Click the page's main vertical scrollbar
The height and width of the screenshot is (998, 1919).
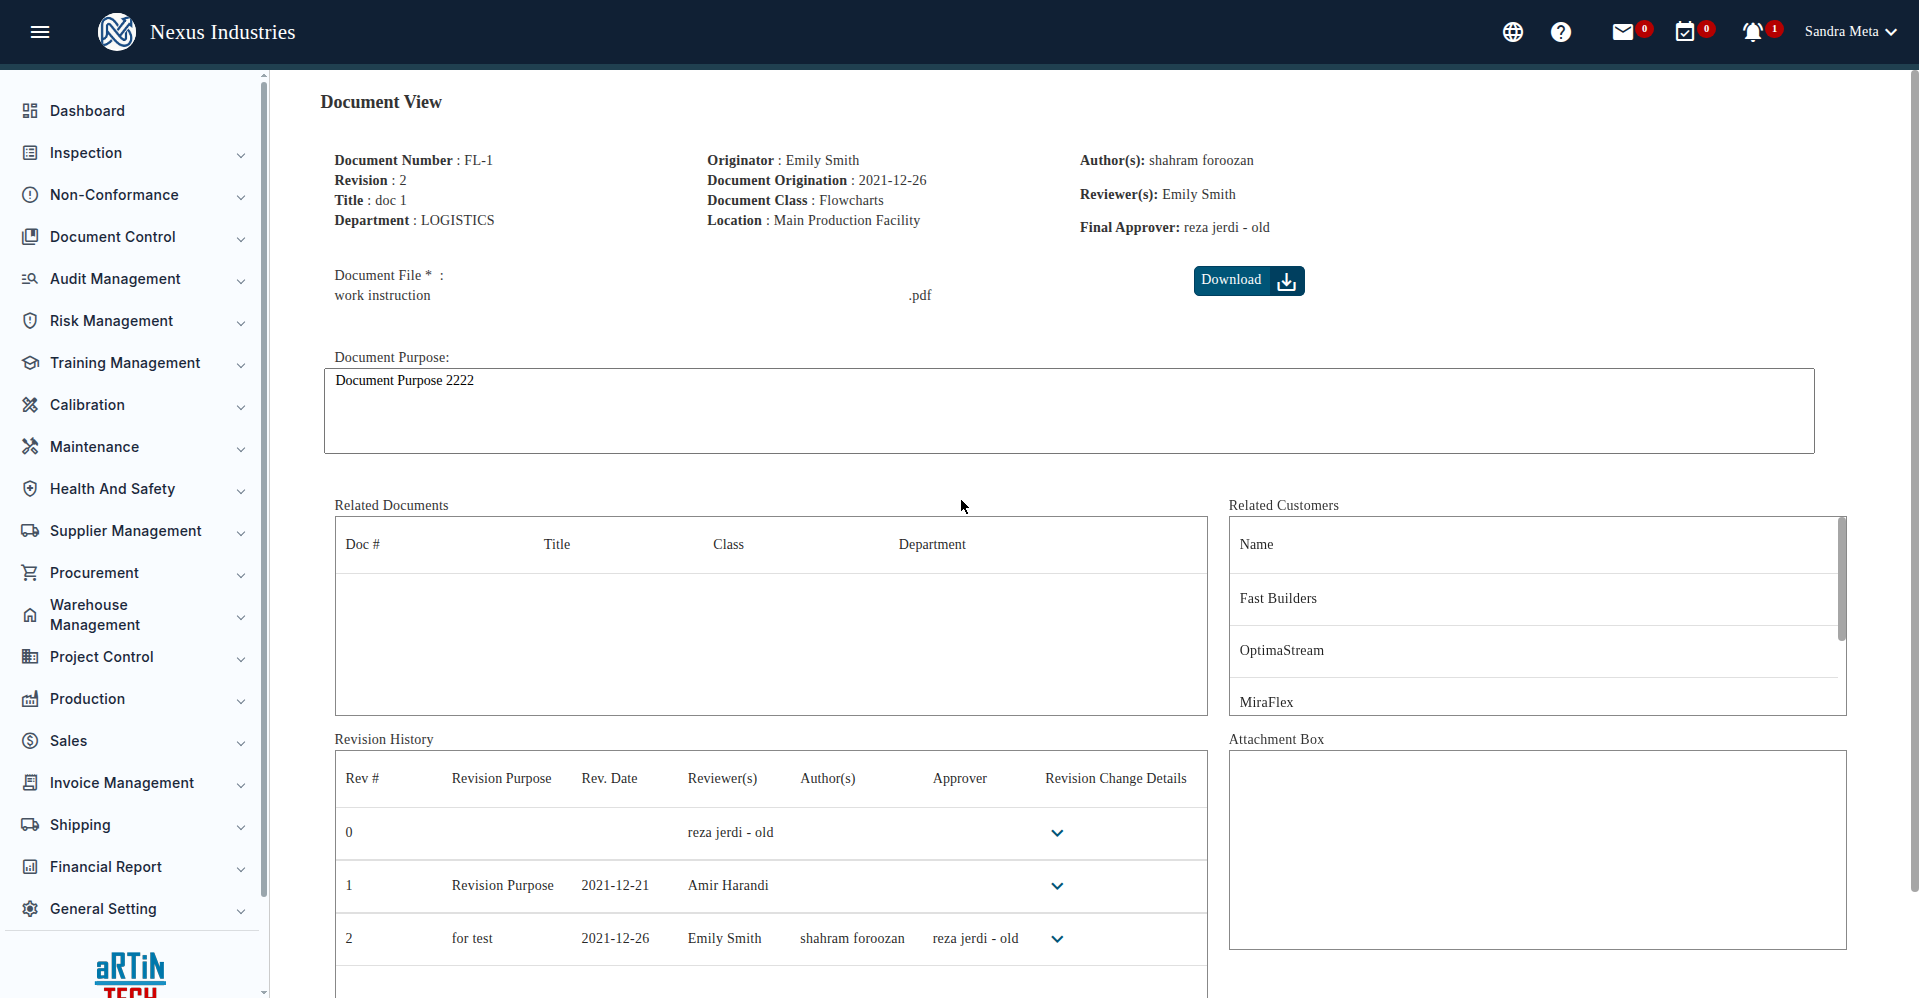pos(1914,480)
